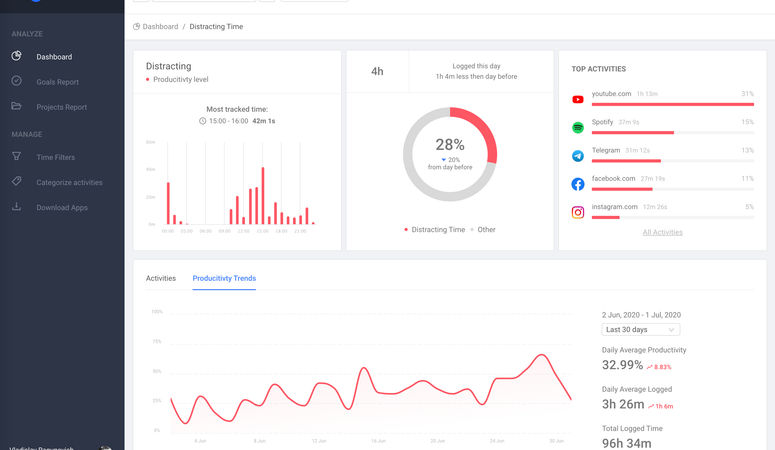Click the Time Filters funnel icon
775x450 pixels.
click(16, 156)
